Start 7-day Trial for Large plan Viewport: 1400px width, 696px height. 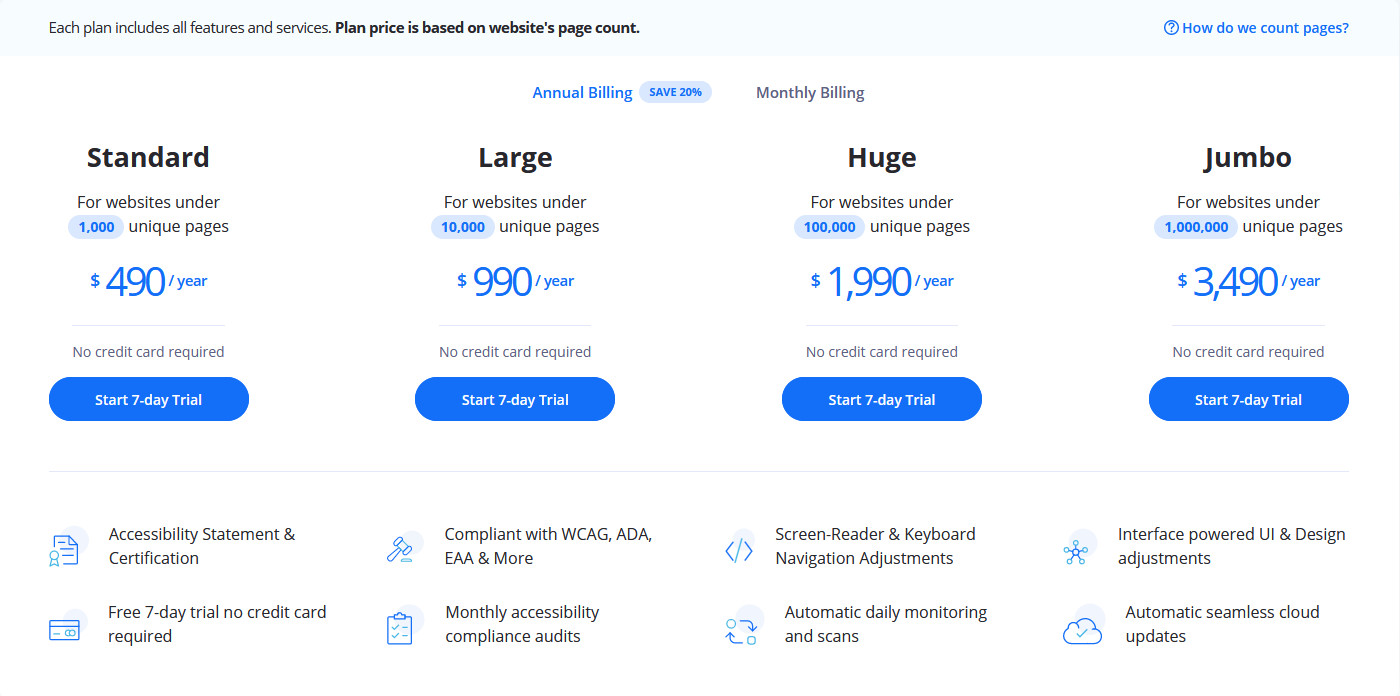[515, 399]
